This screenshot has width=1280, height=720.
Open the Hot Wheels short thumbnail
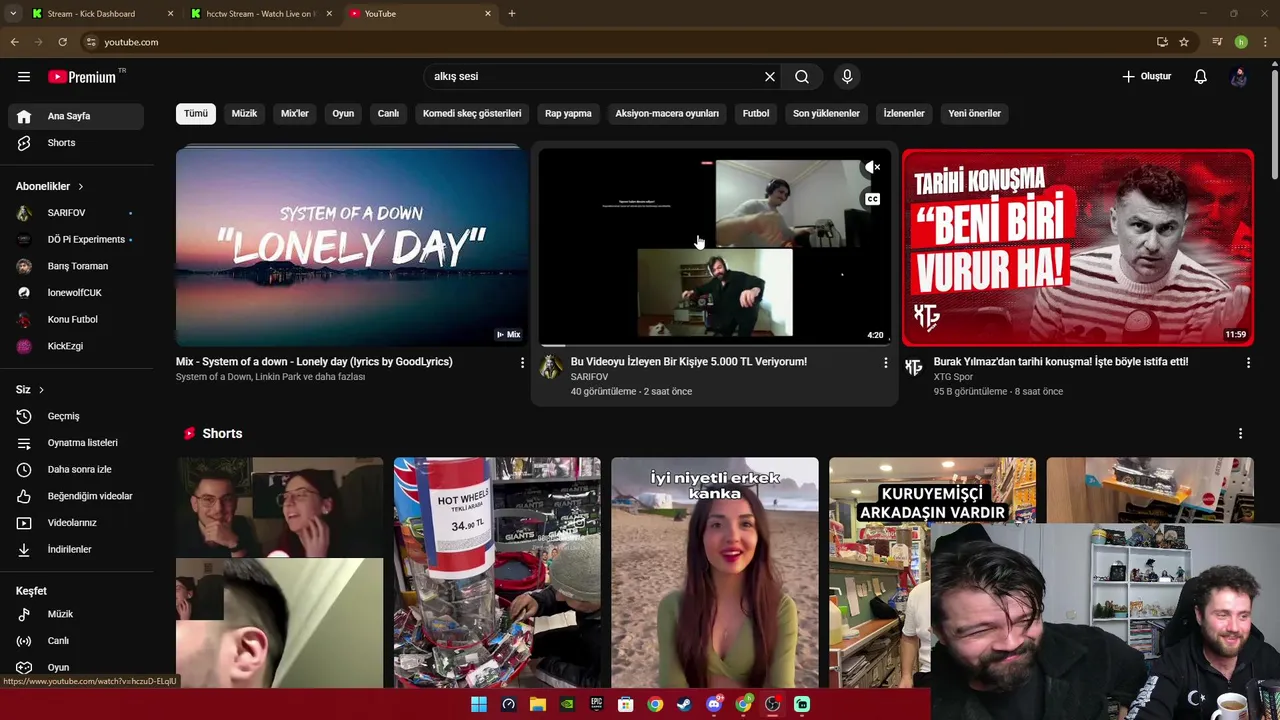point(497,572)
